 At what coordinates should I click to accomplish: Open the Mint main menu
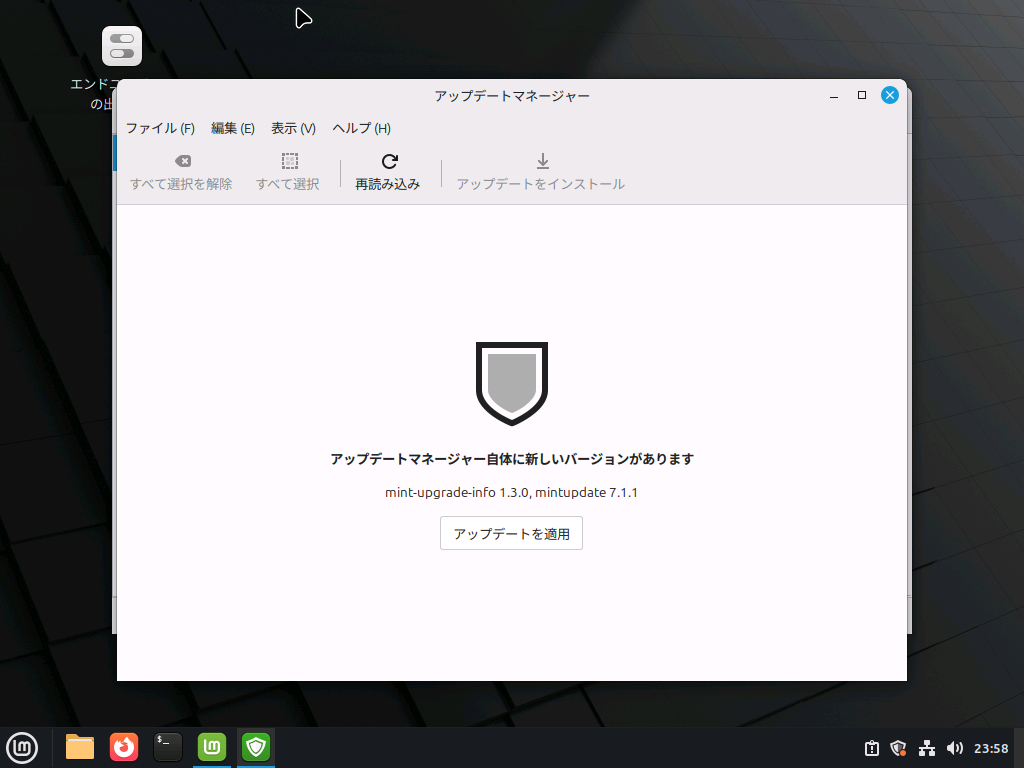[x=22, y=747]
